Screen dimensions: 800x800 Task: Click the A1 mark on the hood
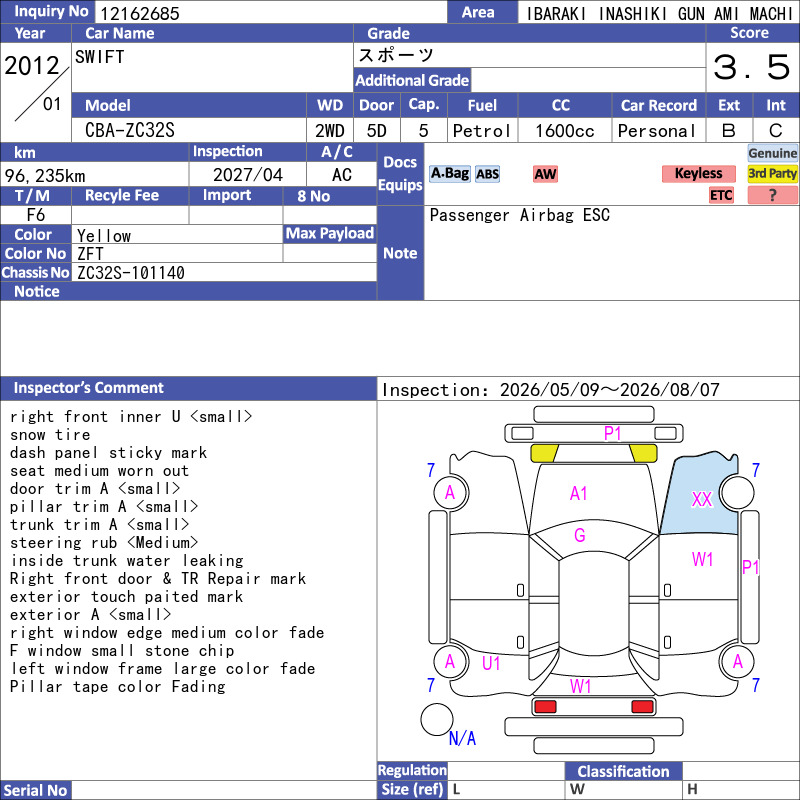pos(578,493)
